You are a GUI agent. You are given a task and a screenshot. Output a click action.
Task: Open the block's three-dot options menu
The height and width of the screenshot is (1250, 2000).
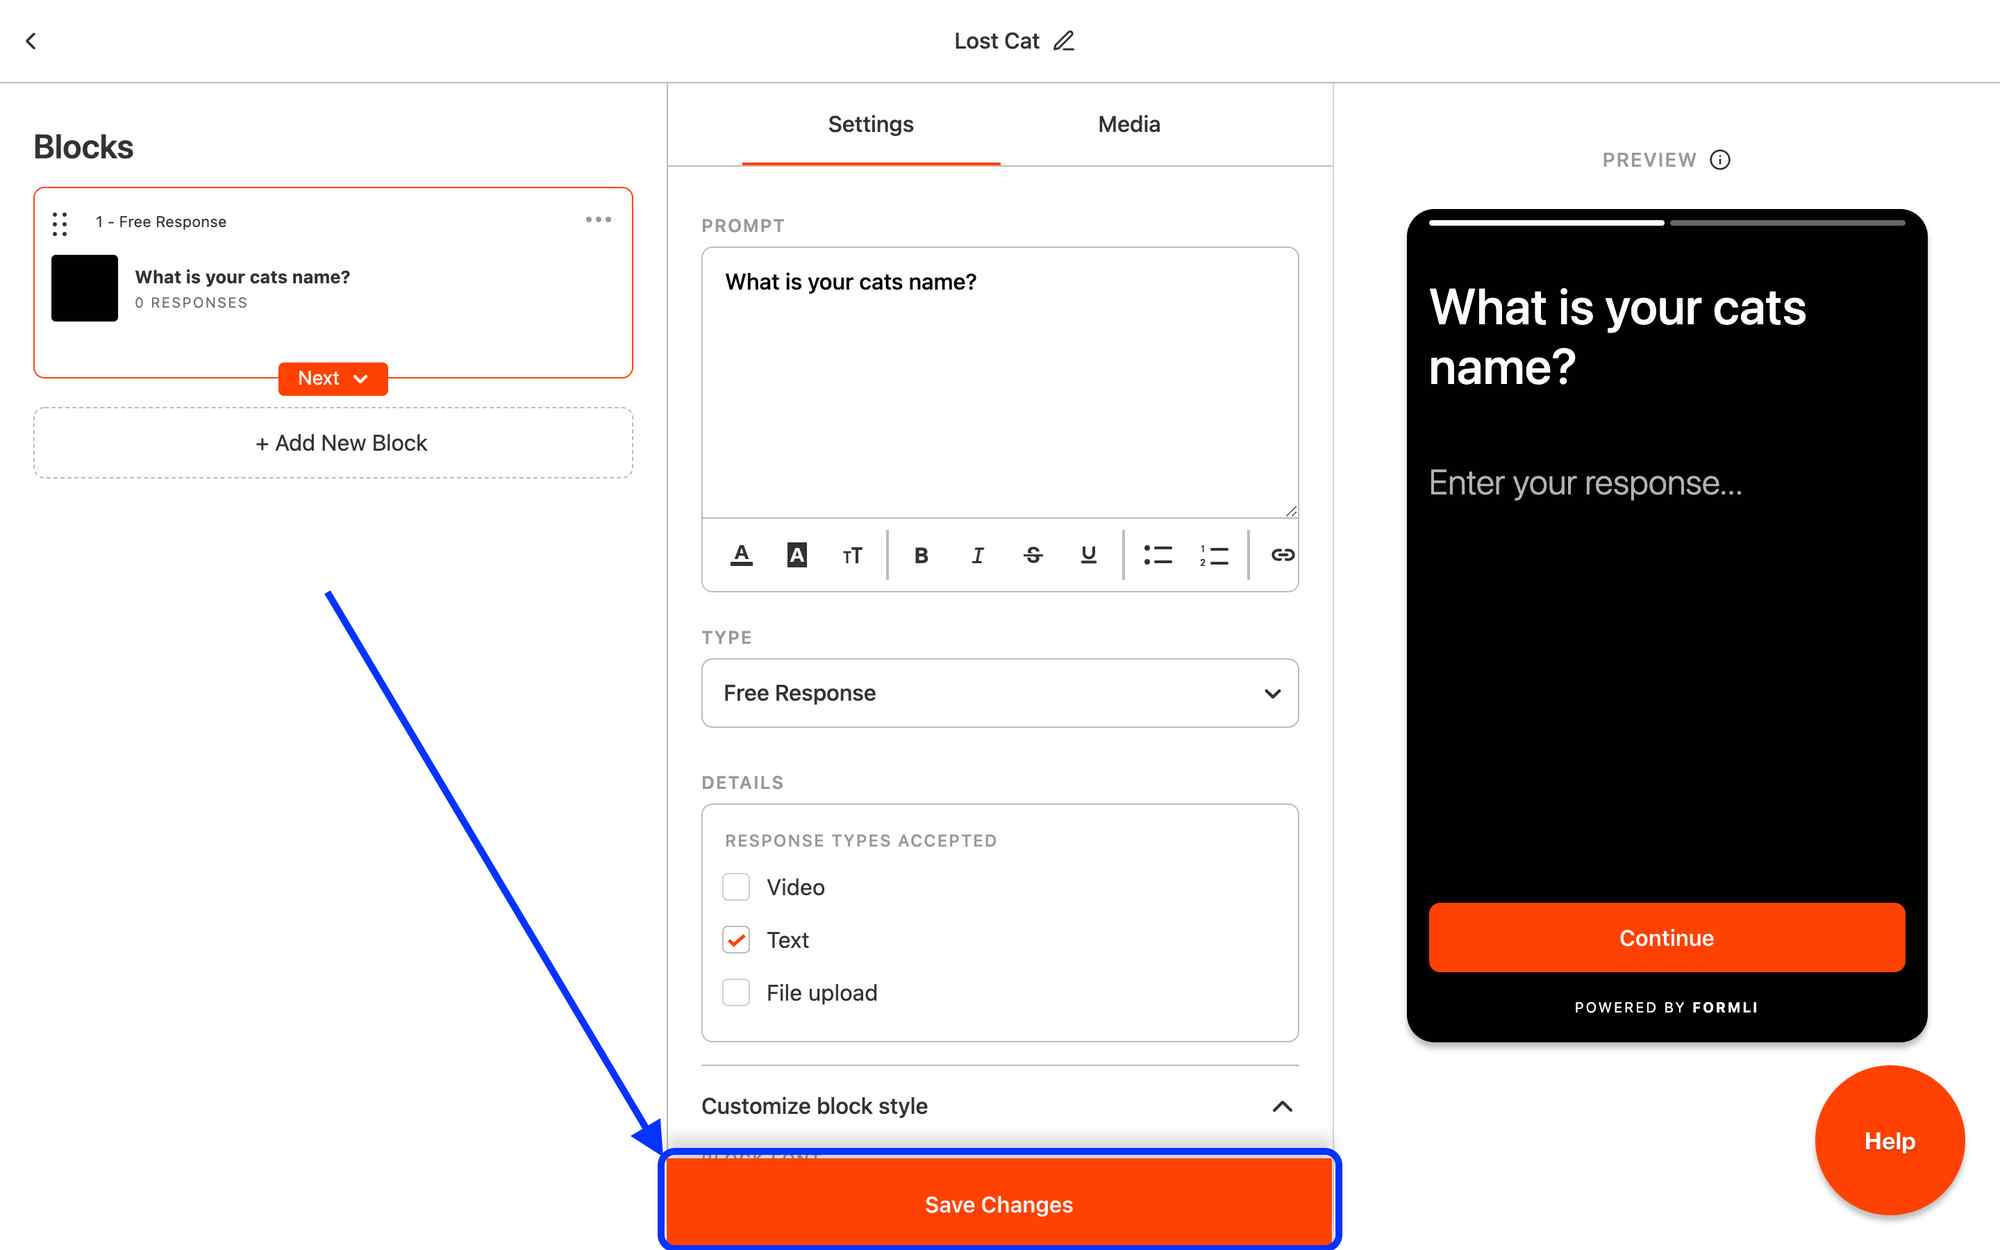598,220
